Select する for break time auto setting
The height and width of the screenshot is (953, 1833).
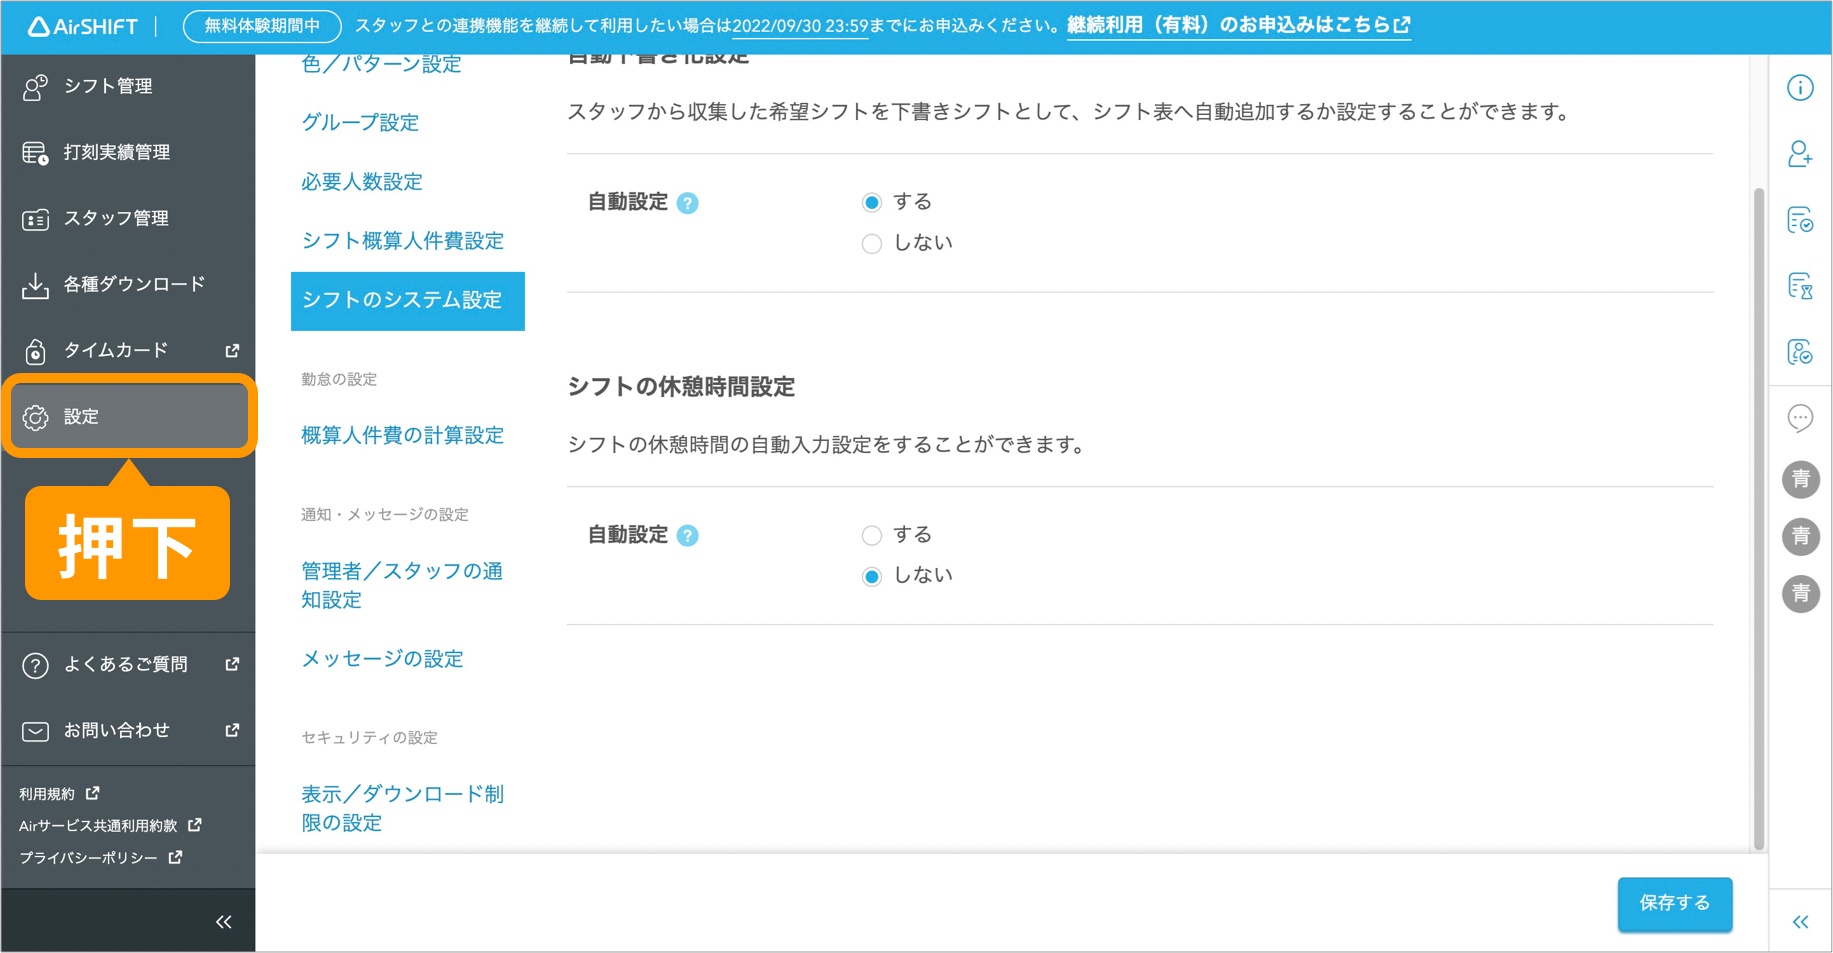point(872,536)
